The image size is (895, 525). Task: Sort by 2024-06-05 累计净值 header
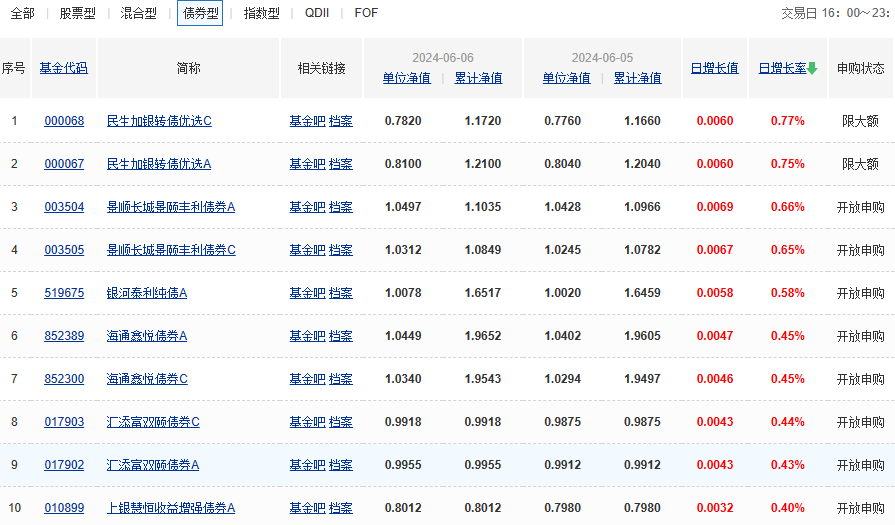pyautogui.click(x=638, y=78)
